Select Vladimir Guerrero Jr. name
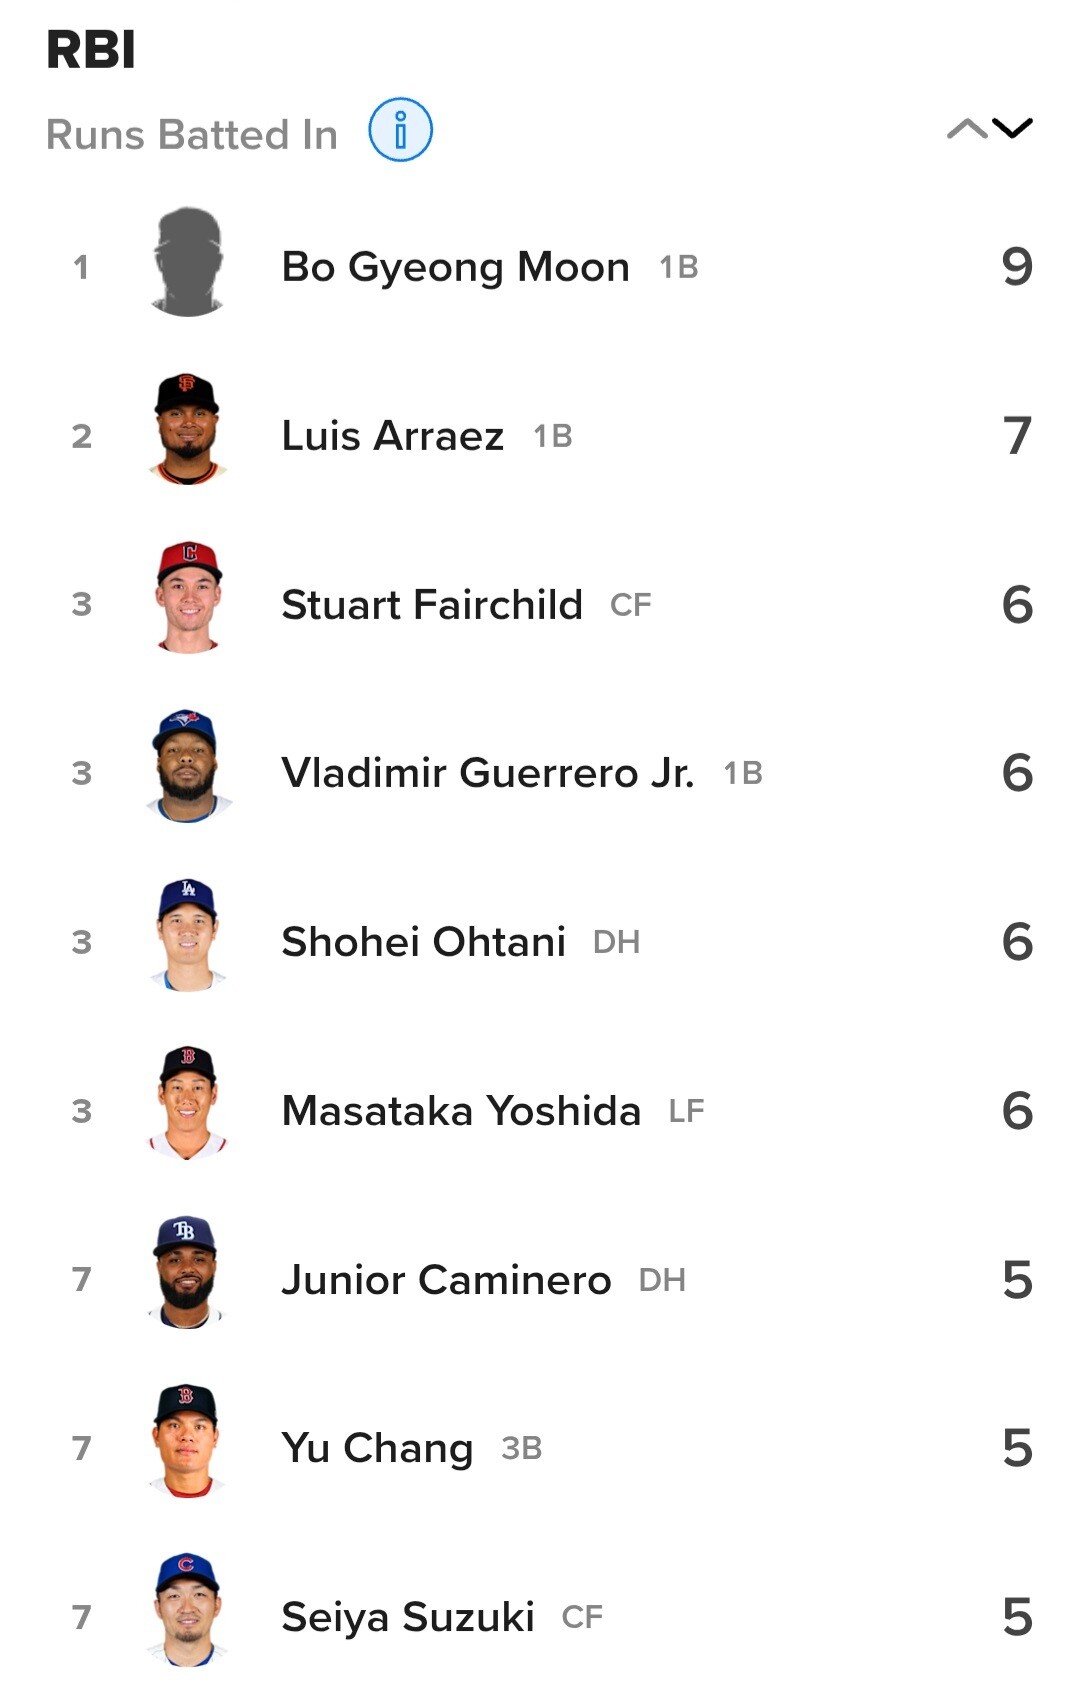Image resolution: width=1080 pixels, height=1699 pixels. 488,773
